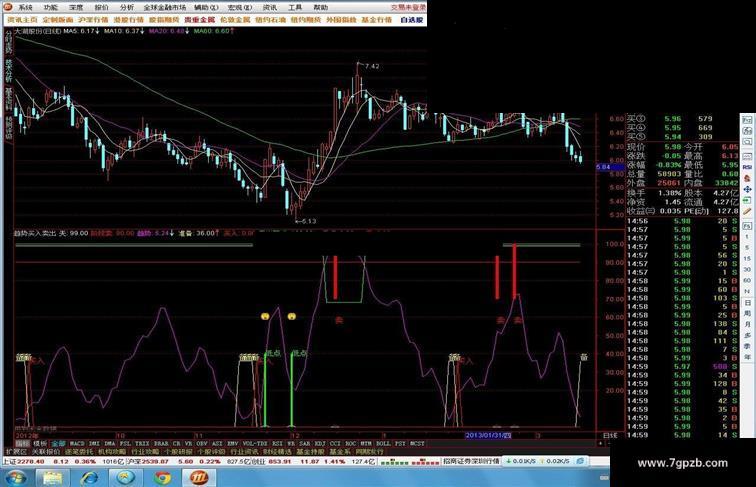Select the 年 yearly period button

coord(747,357)
